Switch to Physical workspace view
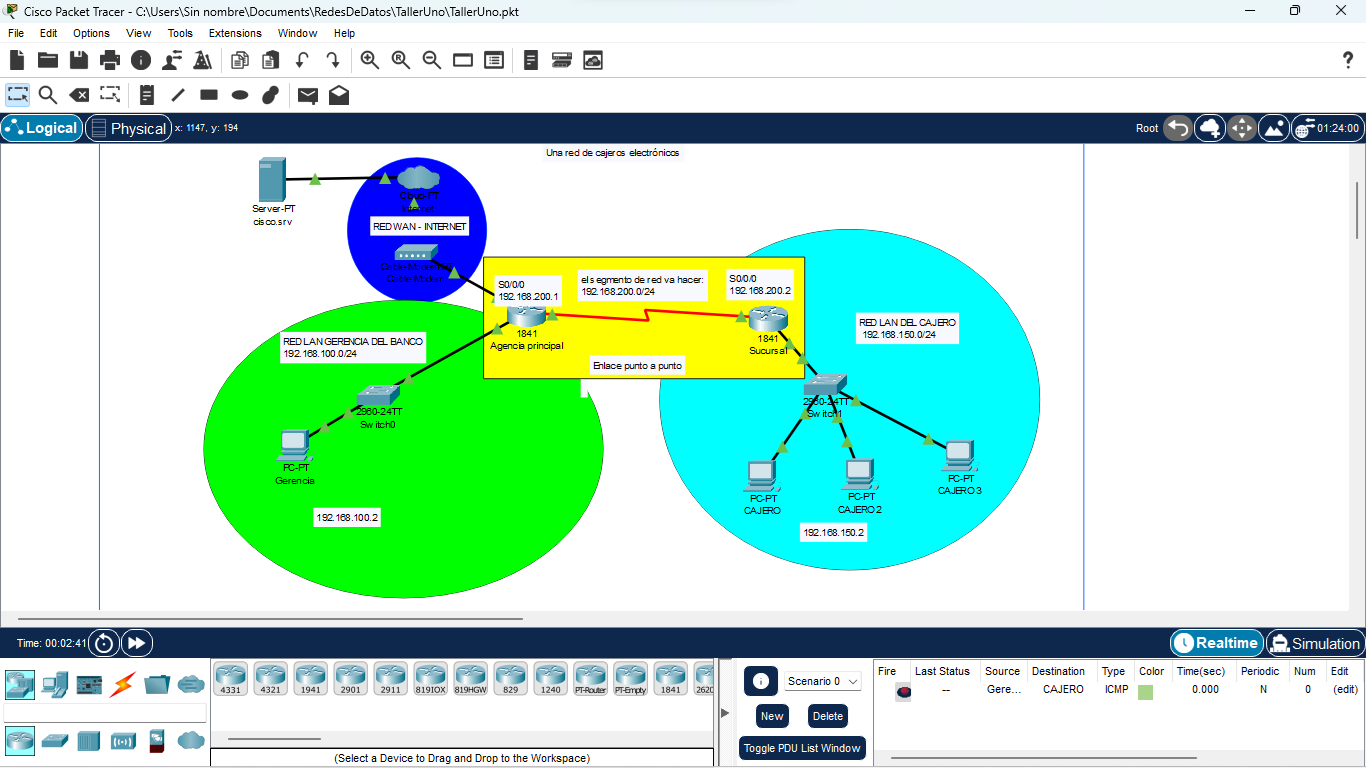The width and height of the screenshot is (1366, 768). [x=127, y=128]
